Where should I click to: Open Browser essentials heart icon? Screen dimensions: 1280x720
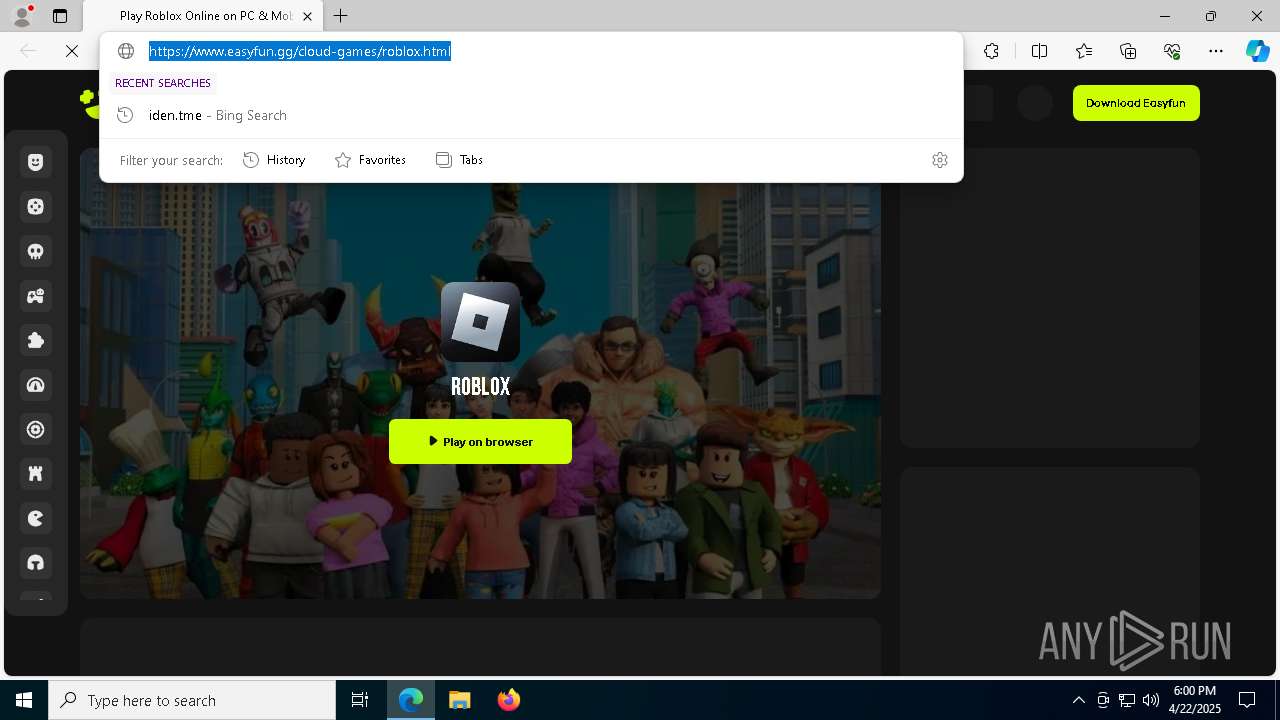pos(1172,51)
